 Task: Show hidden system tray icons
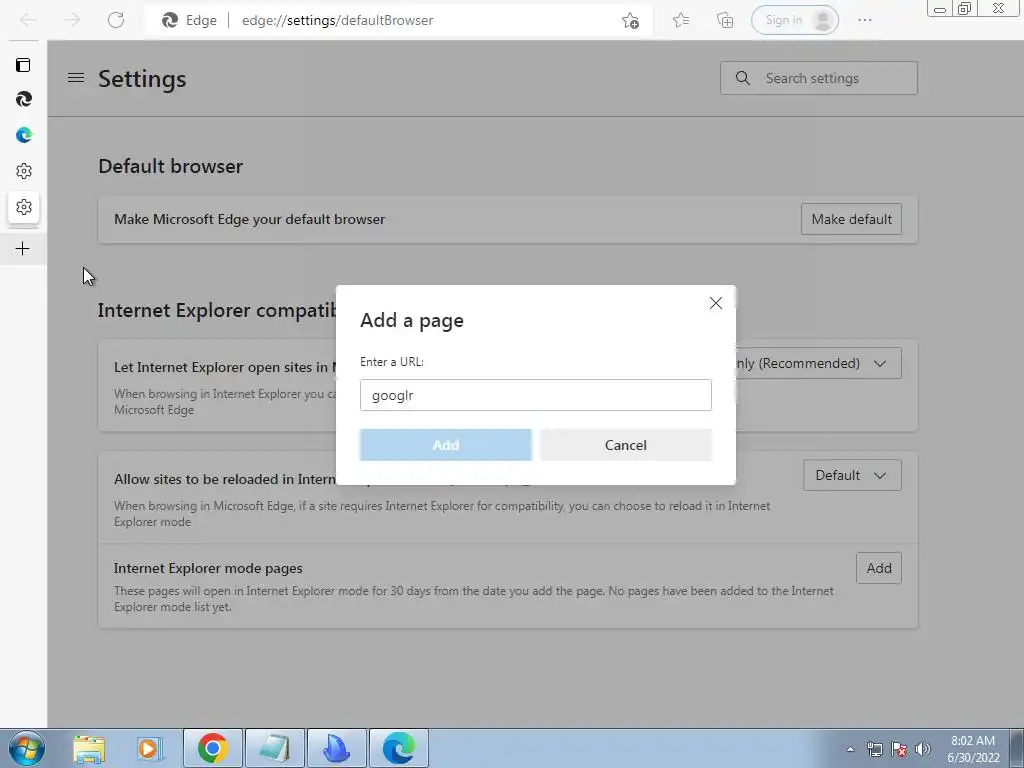tap(850, 749)
